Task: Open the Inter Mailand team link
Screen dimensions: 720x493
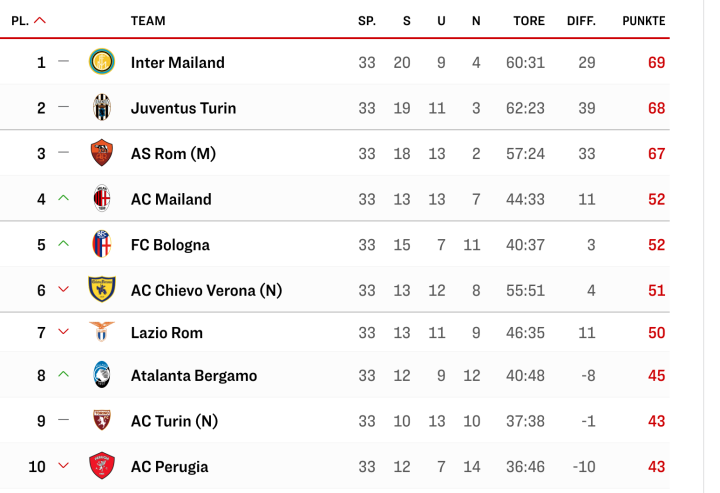Action: pos(178,62)
